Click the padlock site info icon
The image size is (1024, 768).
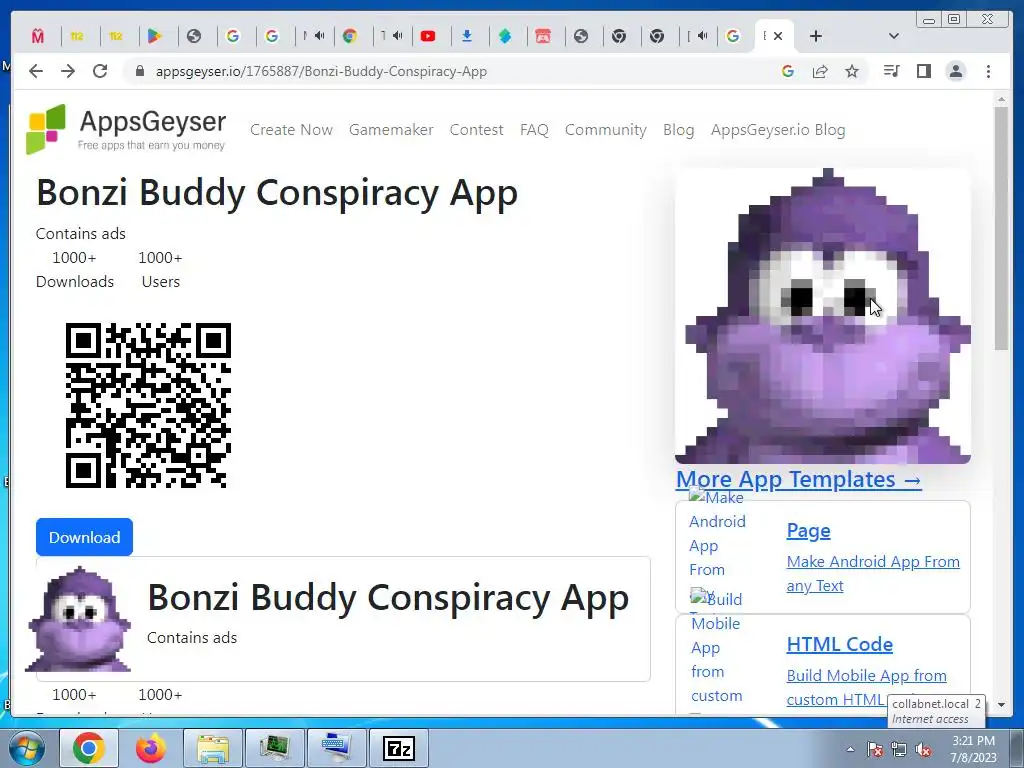[139, 71]
